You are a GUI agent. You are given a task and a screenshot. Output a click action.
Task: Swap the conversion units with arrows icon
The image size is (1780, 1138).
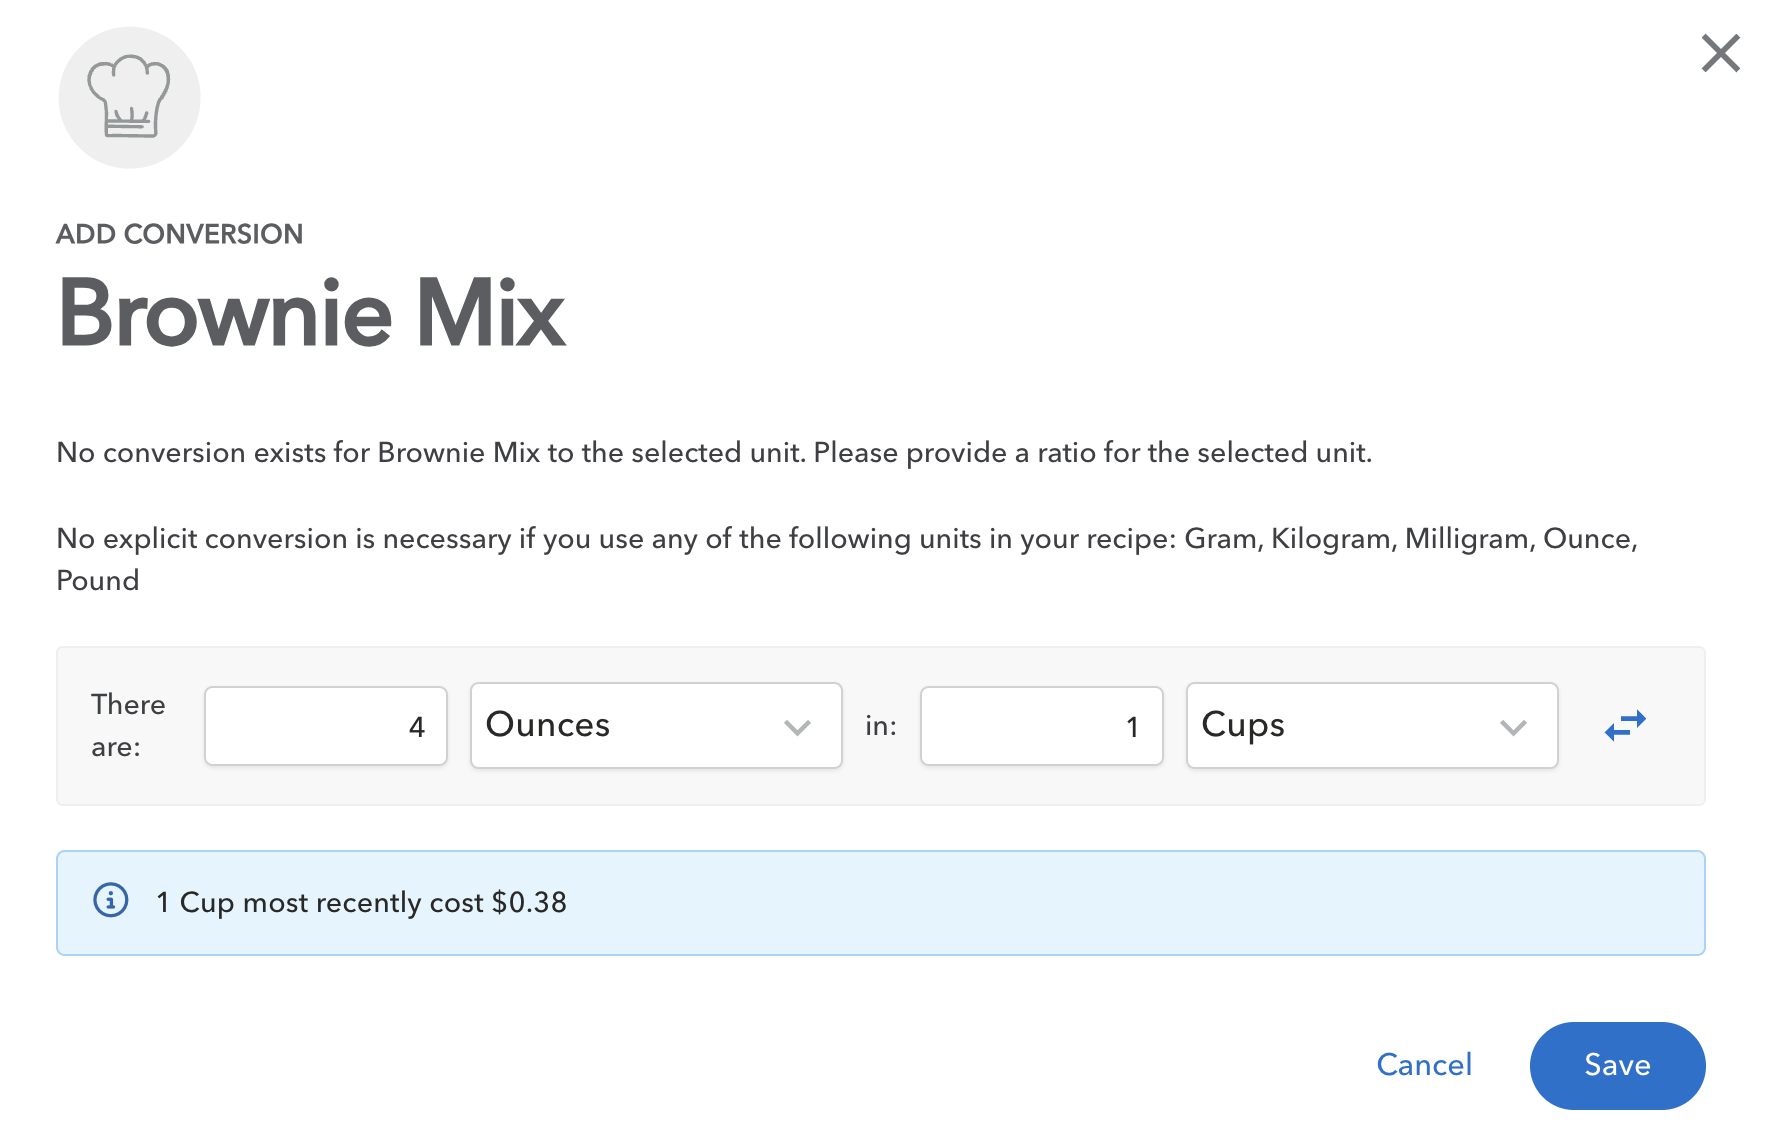click(x=1625, y=725)
